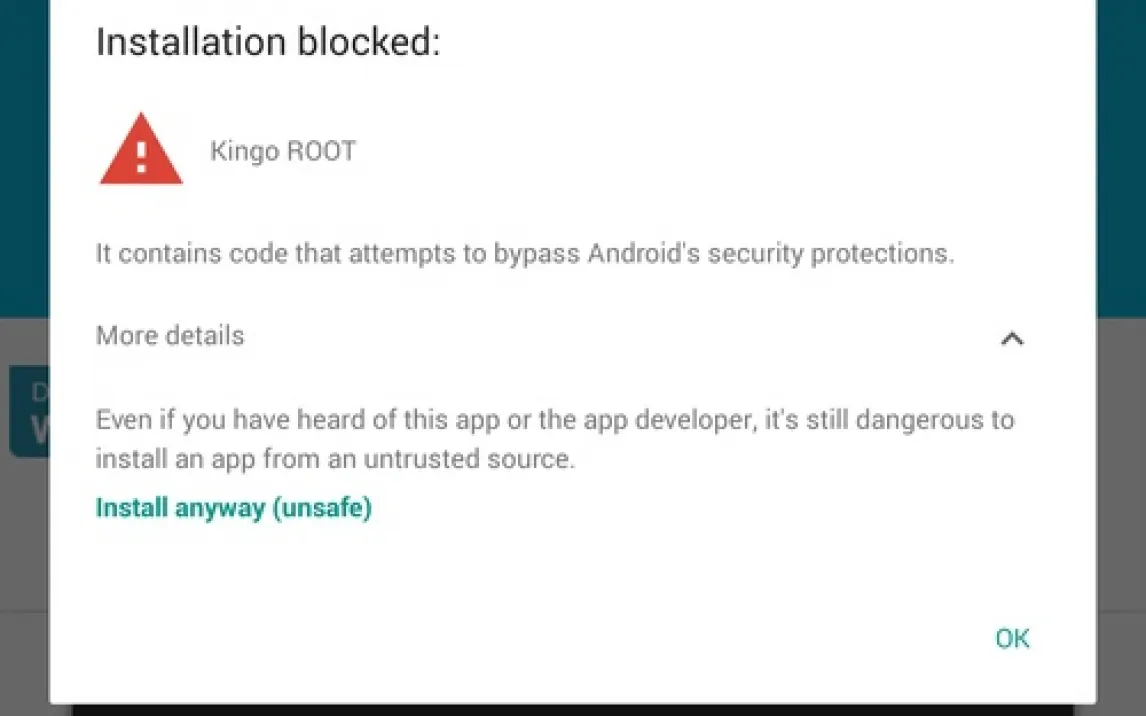
Task: Select the Kingo ROOT app name
Action: click(283, 152)
